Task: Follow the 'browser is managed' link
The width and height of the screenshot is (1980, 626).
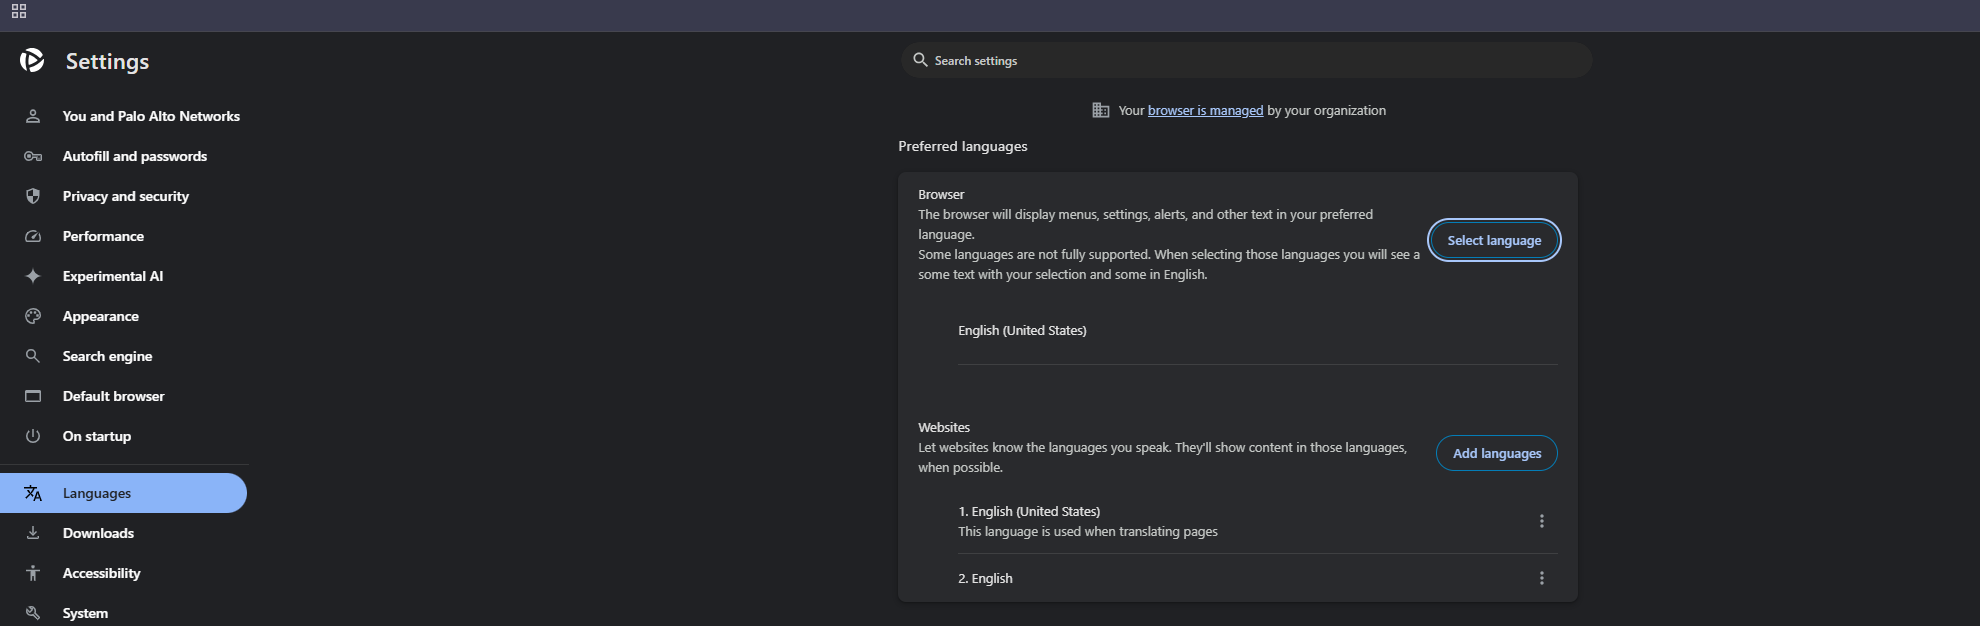Action: coord(1205,110)
